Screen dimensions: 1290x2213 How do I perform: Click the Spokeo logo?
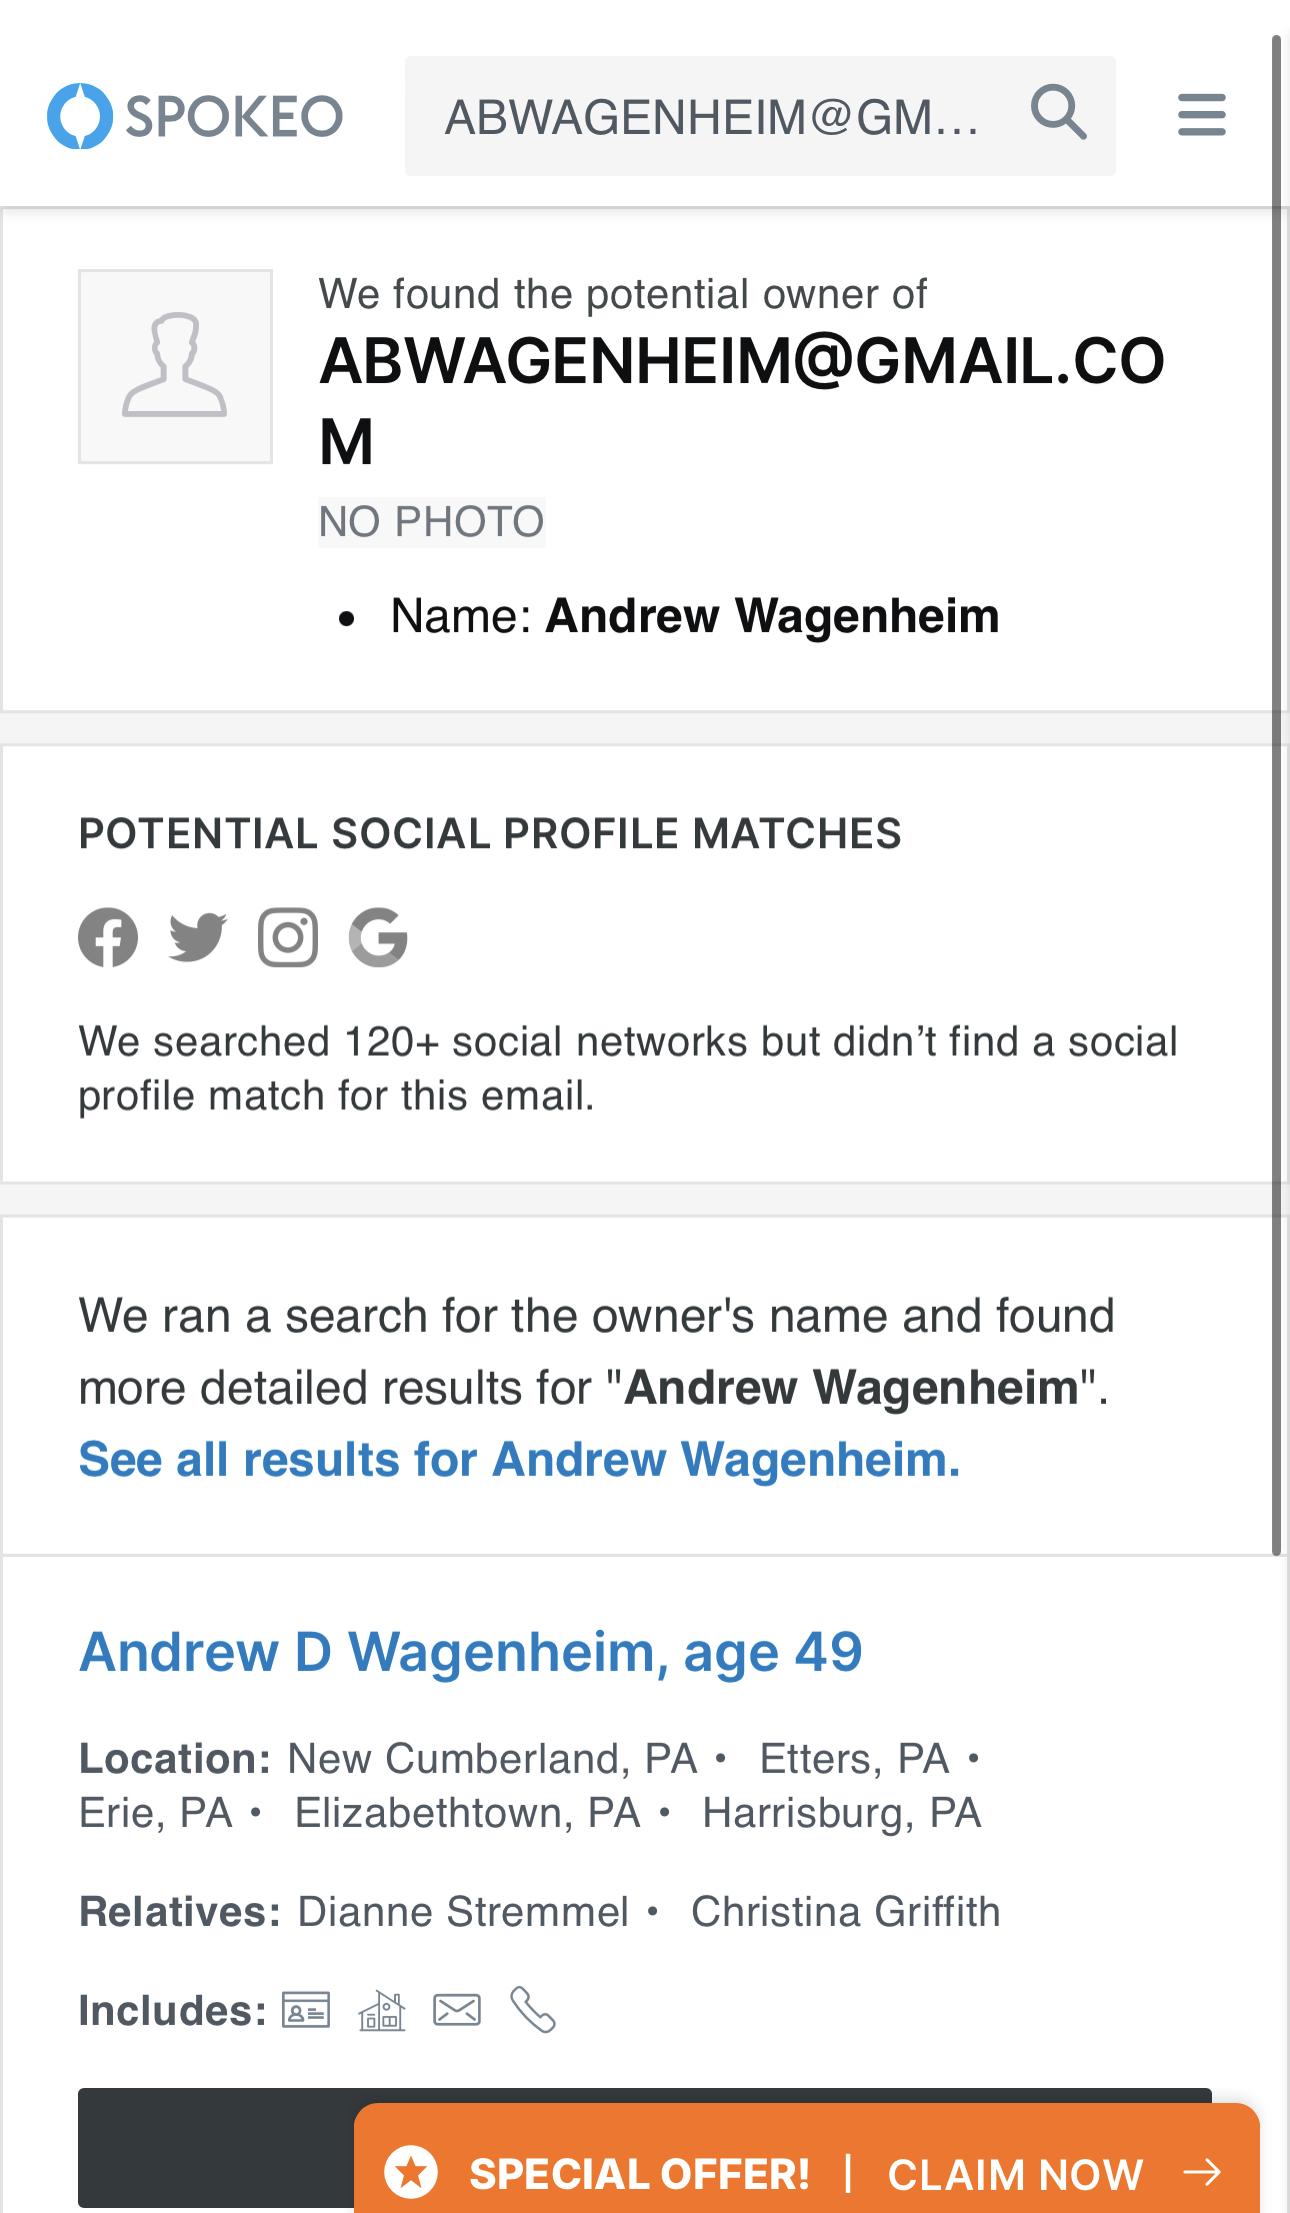[x=195, y=116]
